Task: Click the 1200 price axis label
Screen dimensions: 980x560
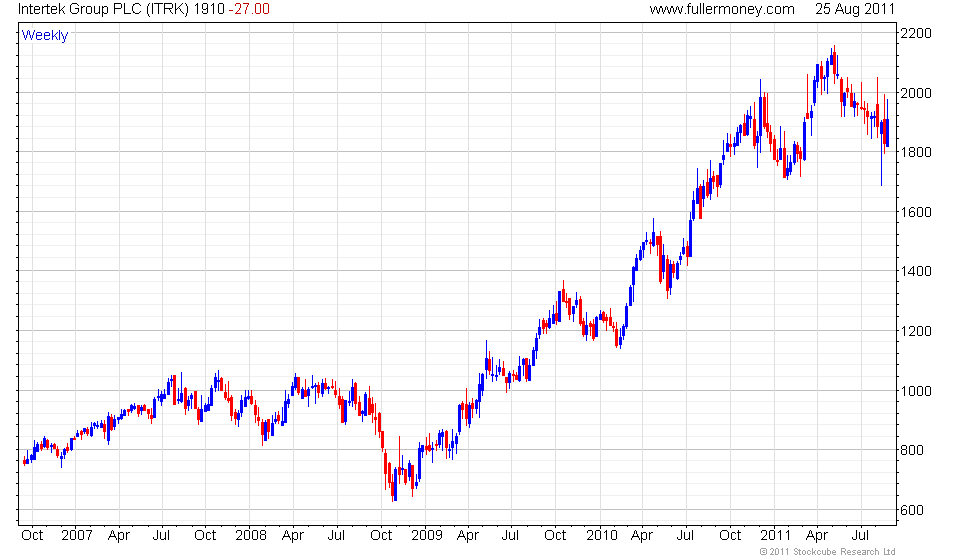Action: 916,331
